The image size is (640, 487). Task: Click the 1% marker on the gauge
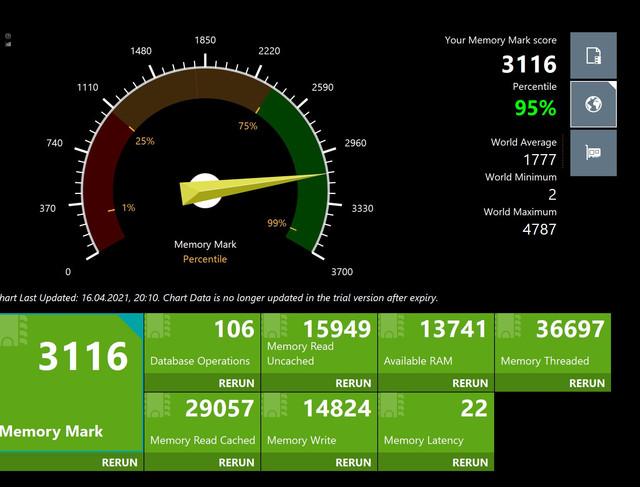pos(128,208)
